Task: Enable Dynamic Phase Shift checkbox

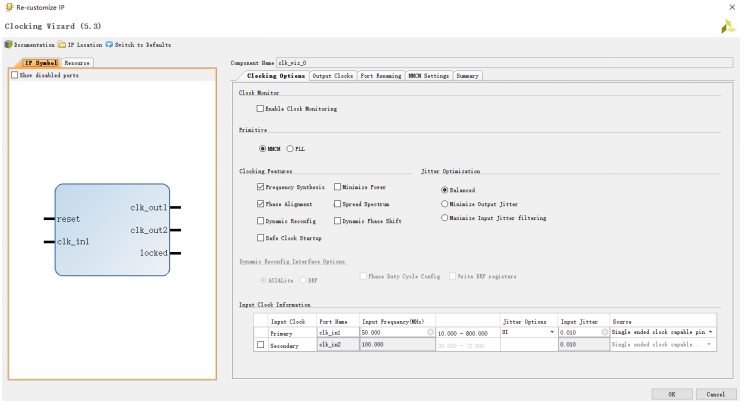Action: [x=337, y=221]
